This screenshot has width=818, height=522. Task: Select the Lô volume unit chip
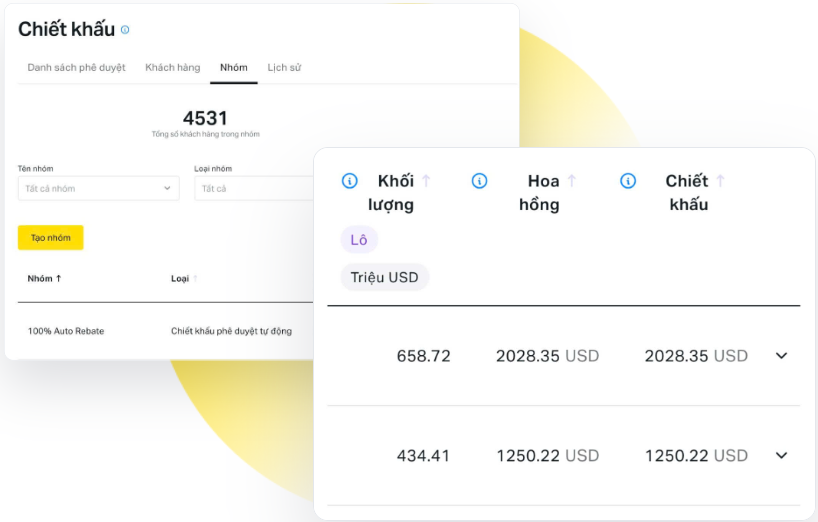(359, 240)
